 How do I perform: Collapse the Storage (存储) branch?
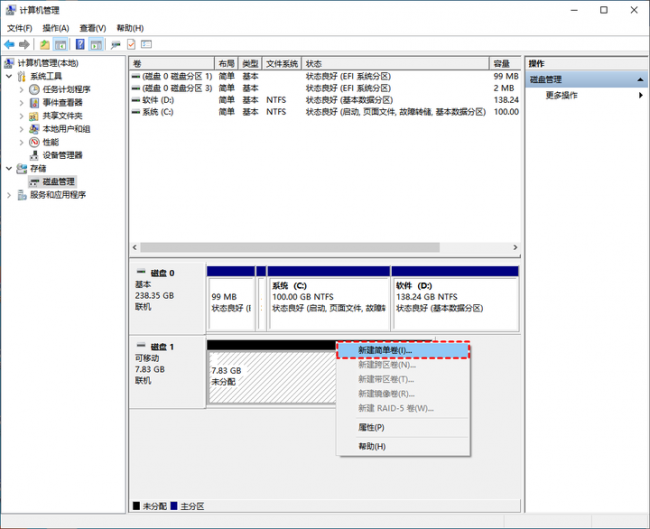9,168
